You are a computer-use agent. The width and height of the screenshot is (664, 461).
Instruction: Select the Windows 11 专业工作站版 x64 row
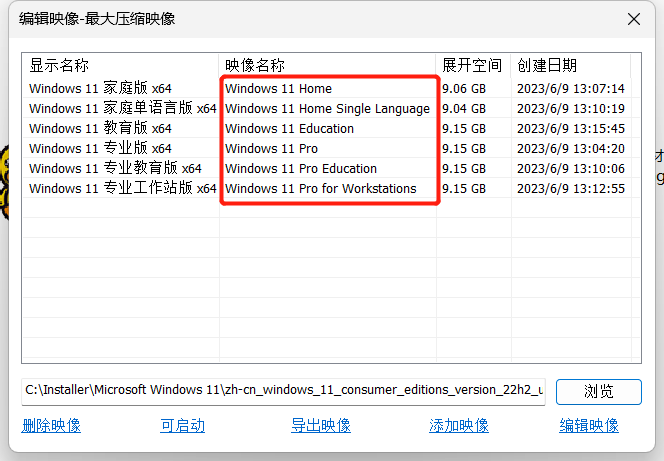point(122,188)
